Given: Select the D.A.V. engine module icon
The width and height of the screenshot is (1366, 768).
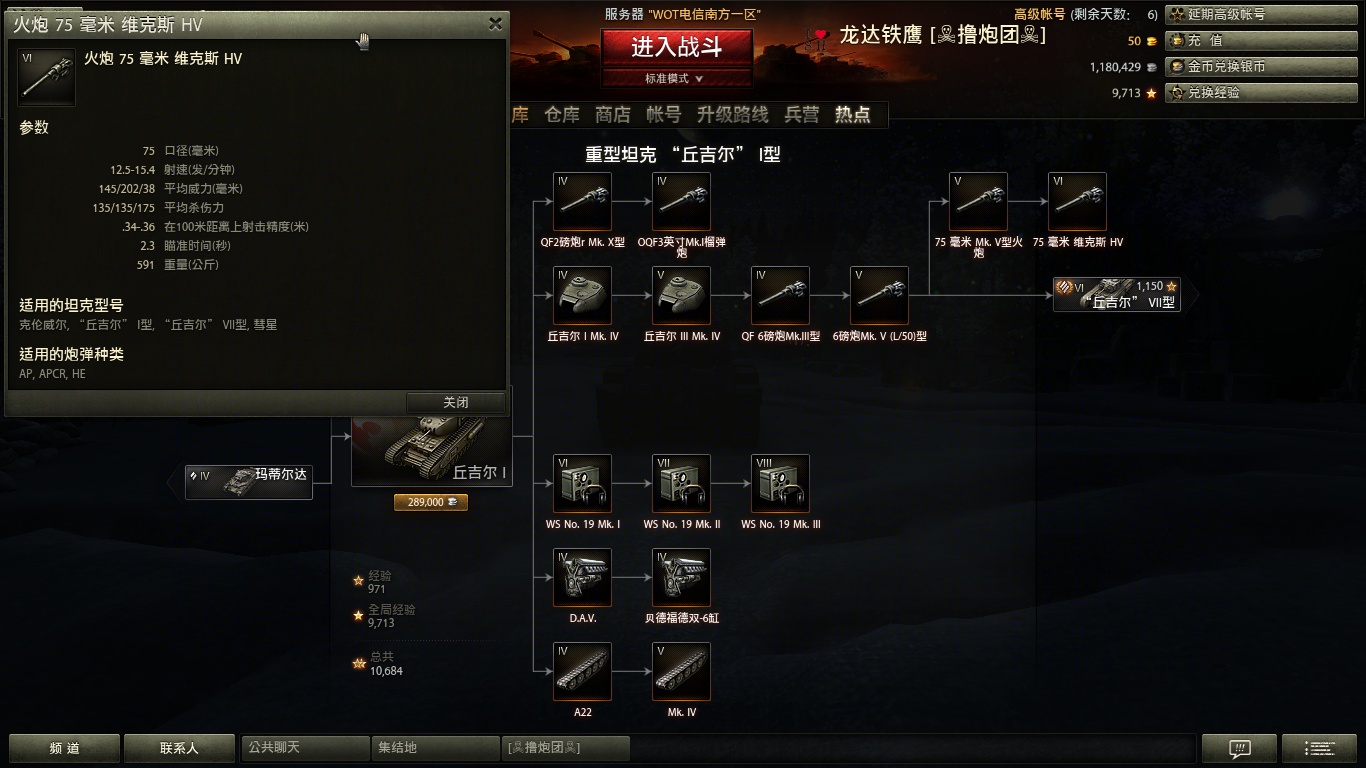Looking at the screenshot, I should click(x=582, y=577).
